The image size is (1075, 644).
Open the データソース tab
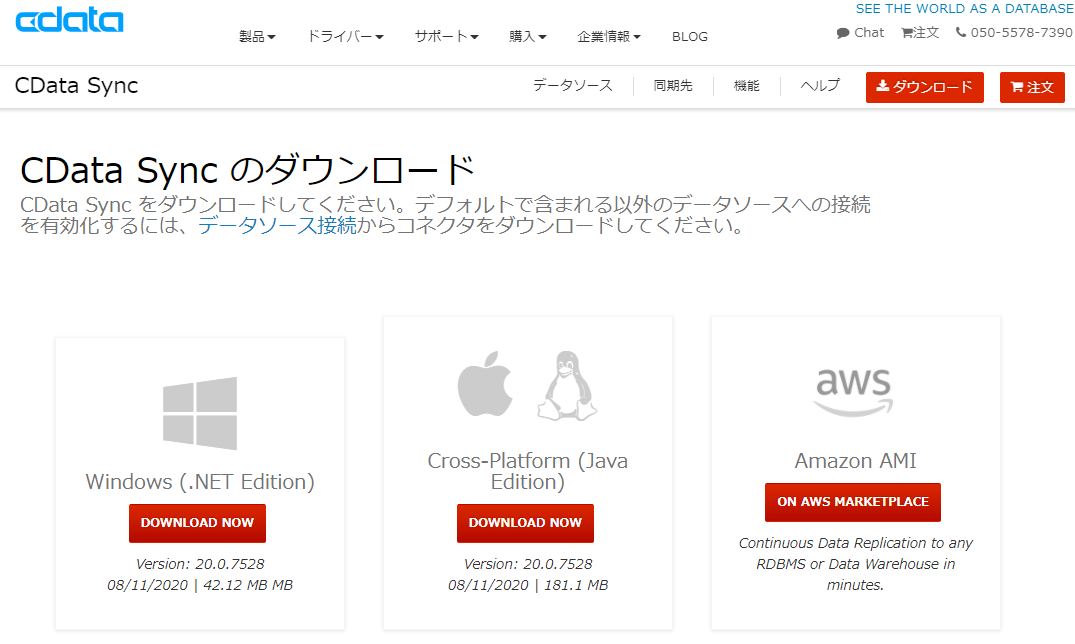tap(572, 86)
